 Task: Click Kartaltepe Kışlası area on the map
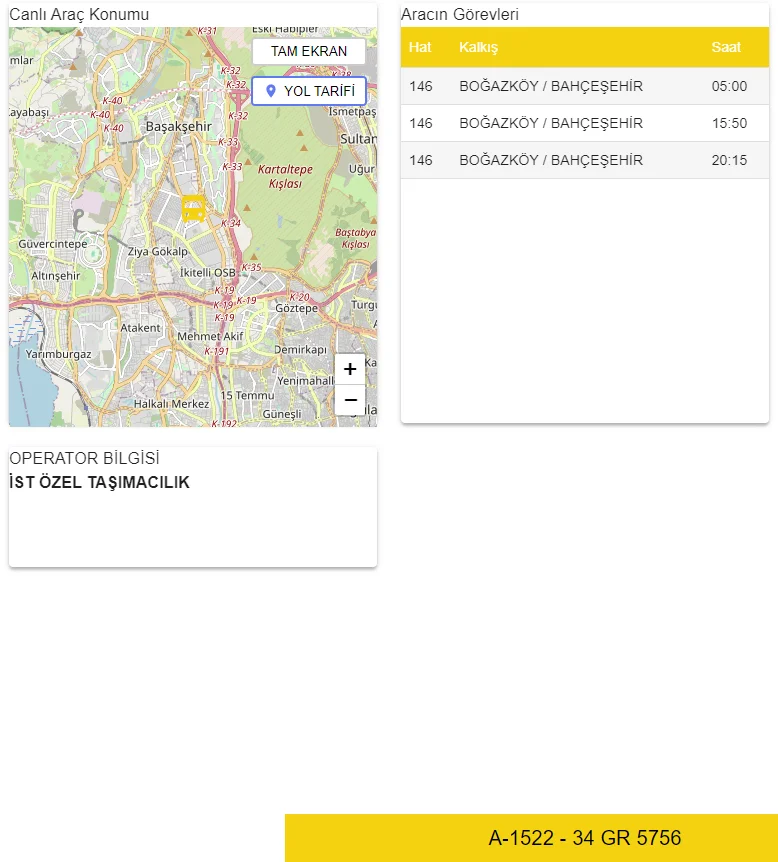coord(285,176)
